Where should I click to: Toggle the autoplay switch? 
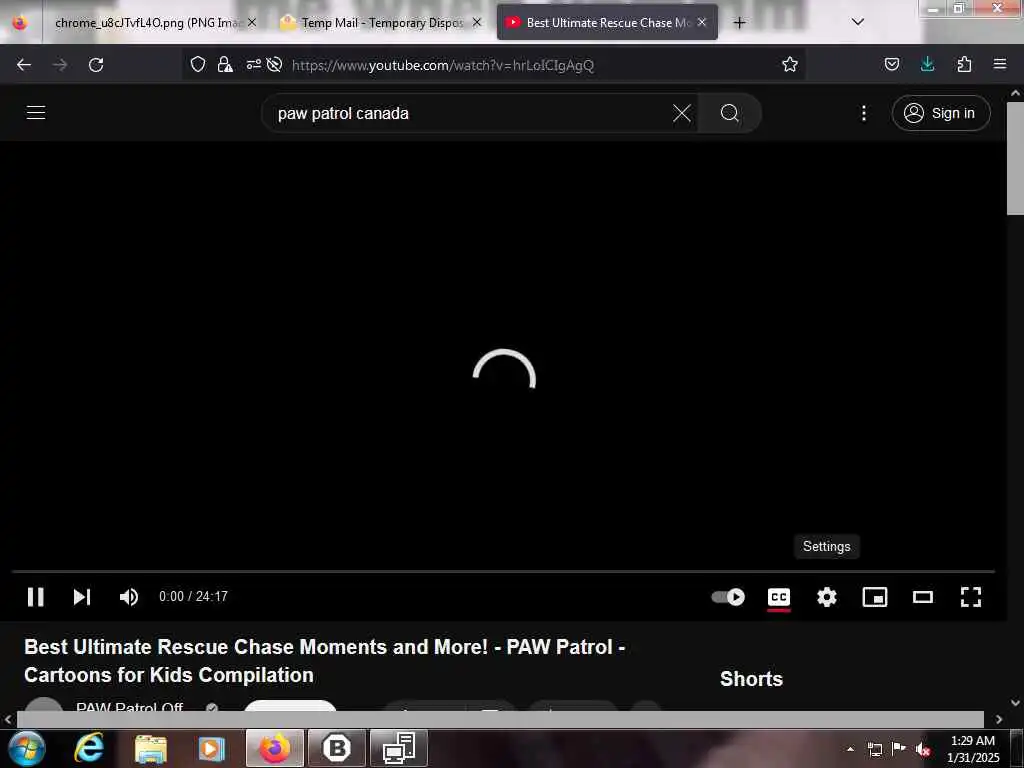click(728, 596)
